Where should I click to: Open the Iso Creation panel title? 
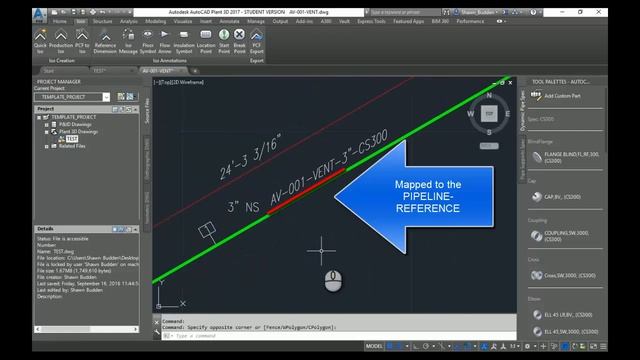[x=62, y=60]
